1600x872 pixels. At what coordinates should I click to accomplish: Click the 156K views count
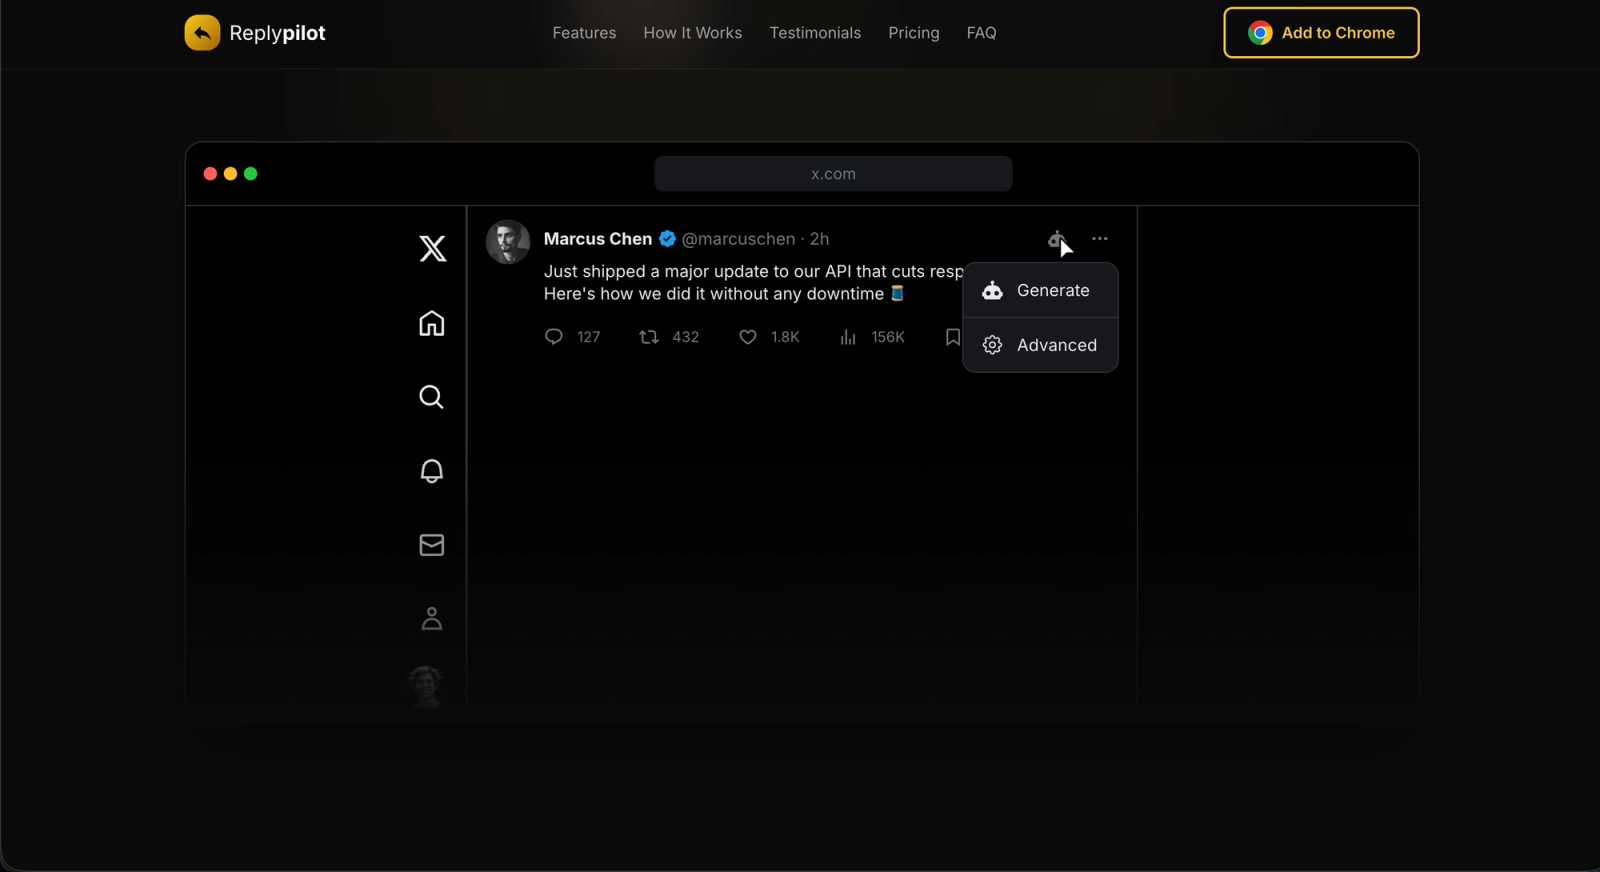(x=887, y=337)
